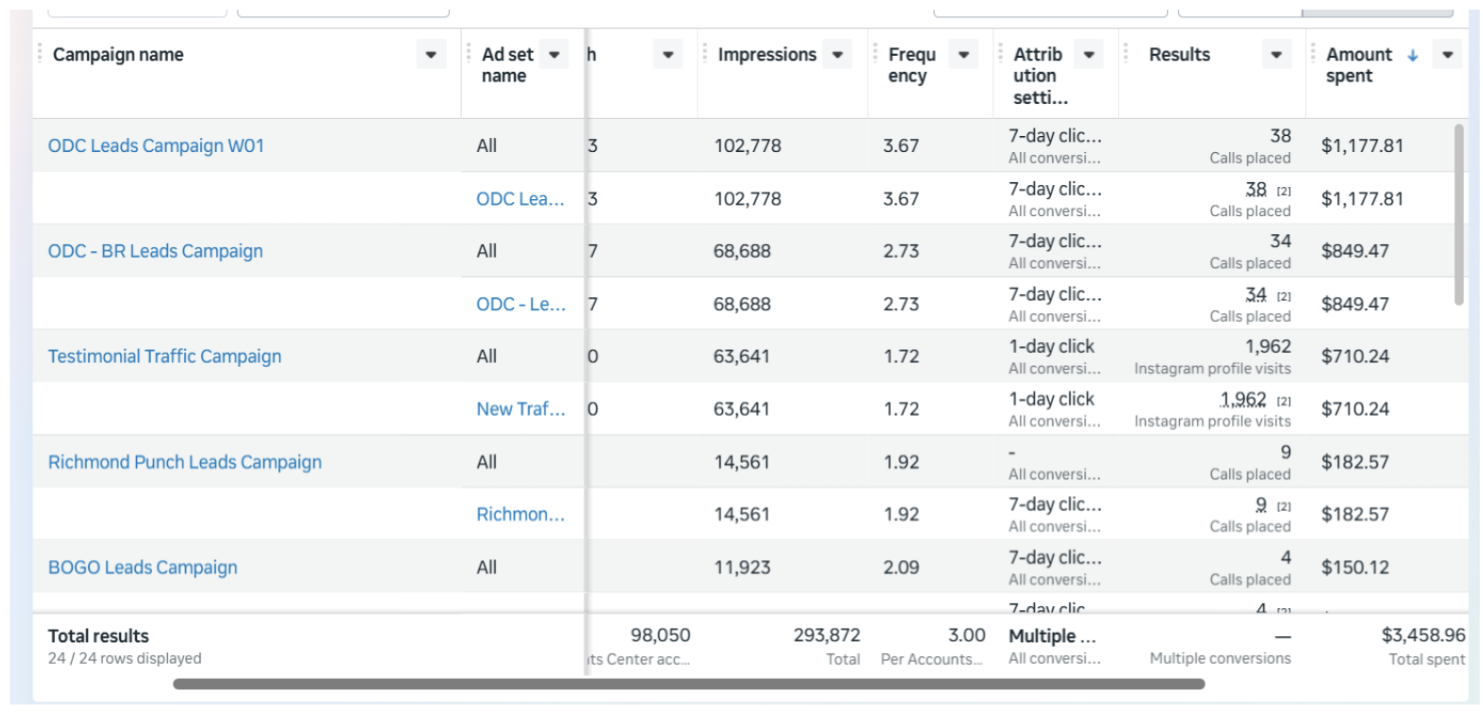Click the Results column drag handle icon
This screenshot has width=1483, height=717.
[x=1126, y=54]
